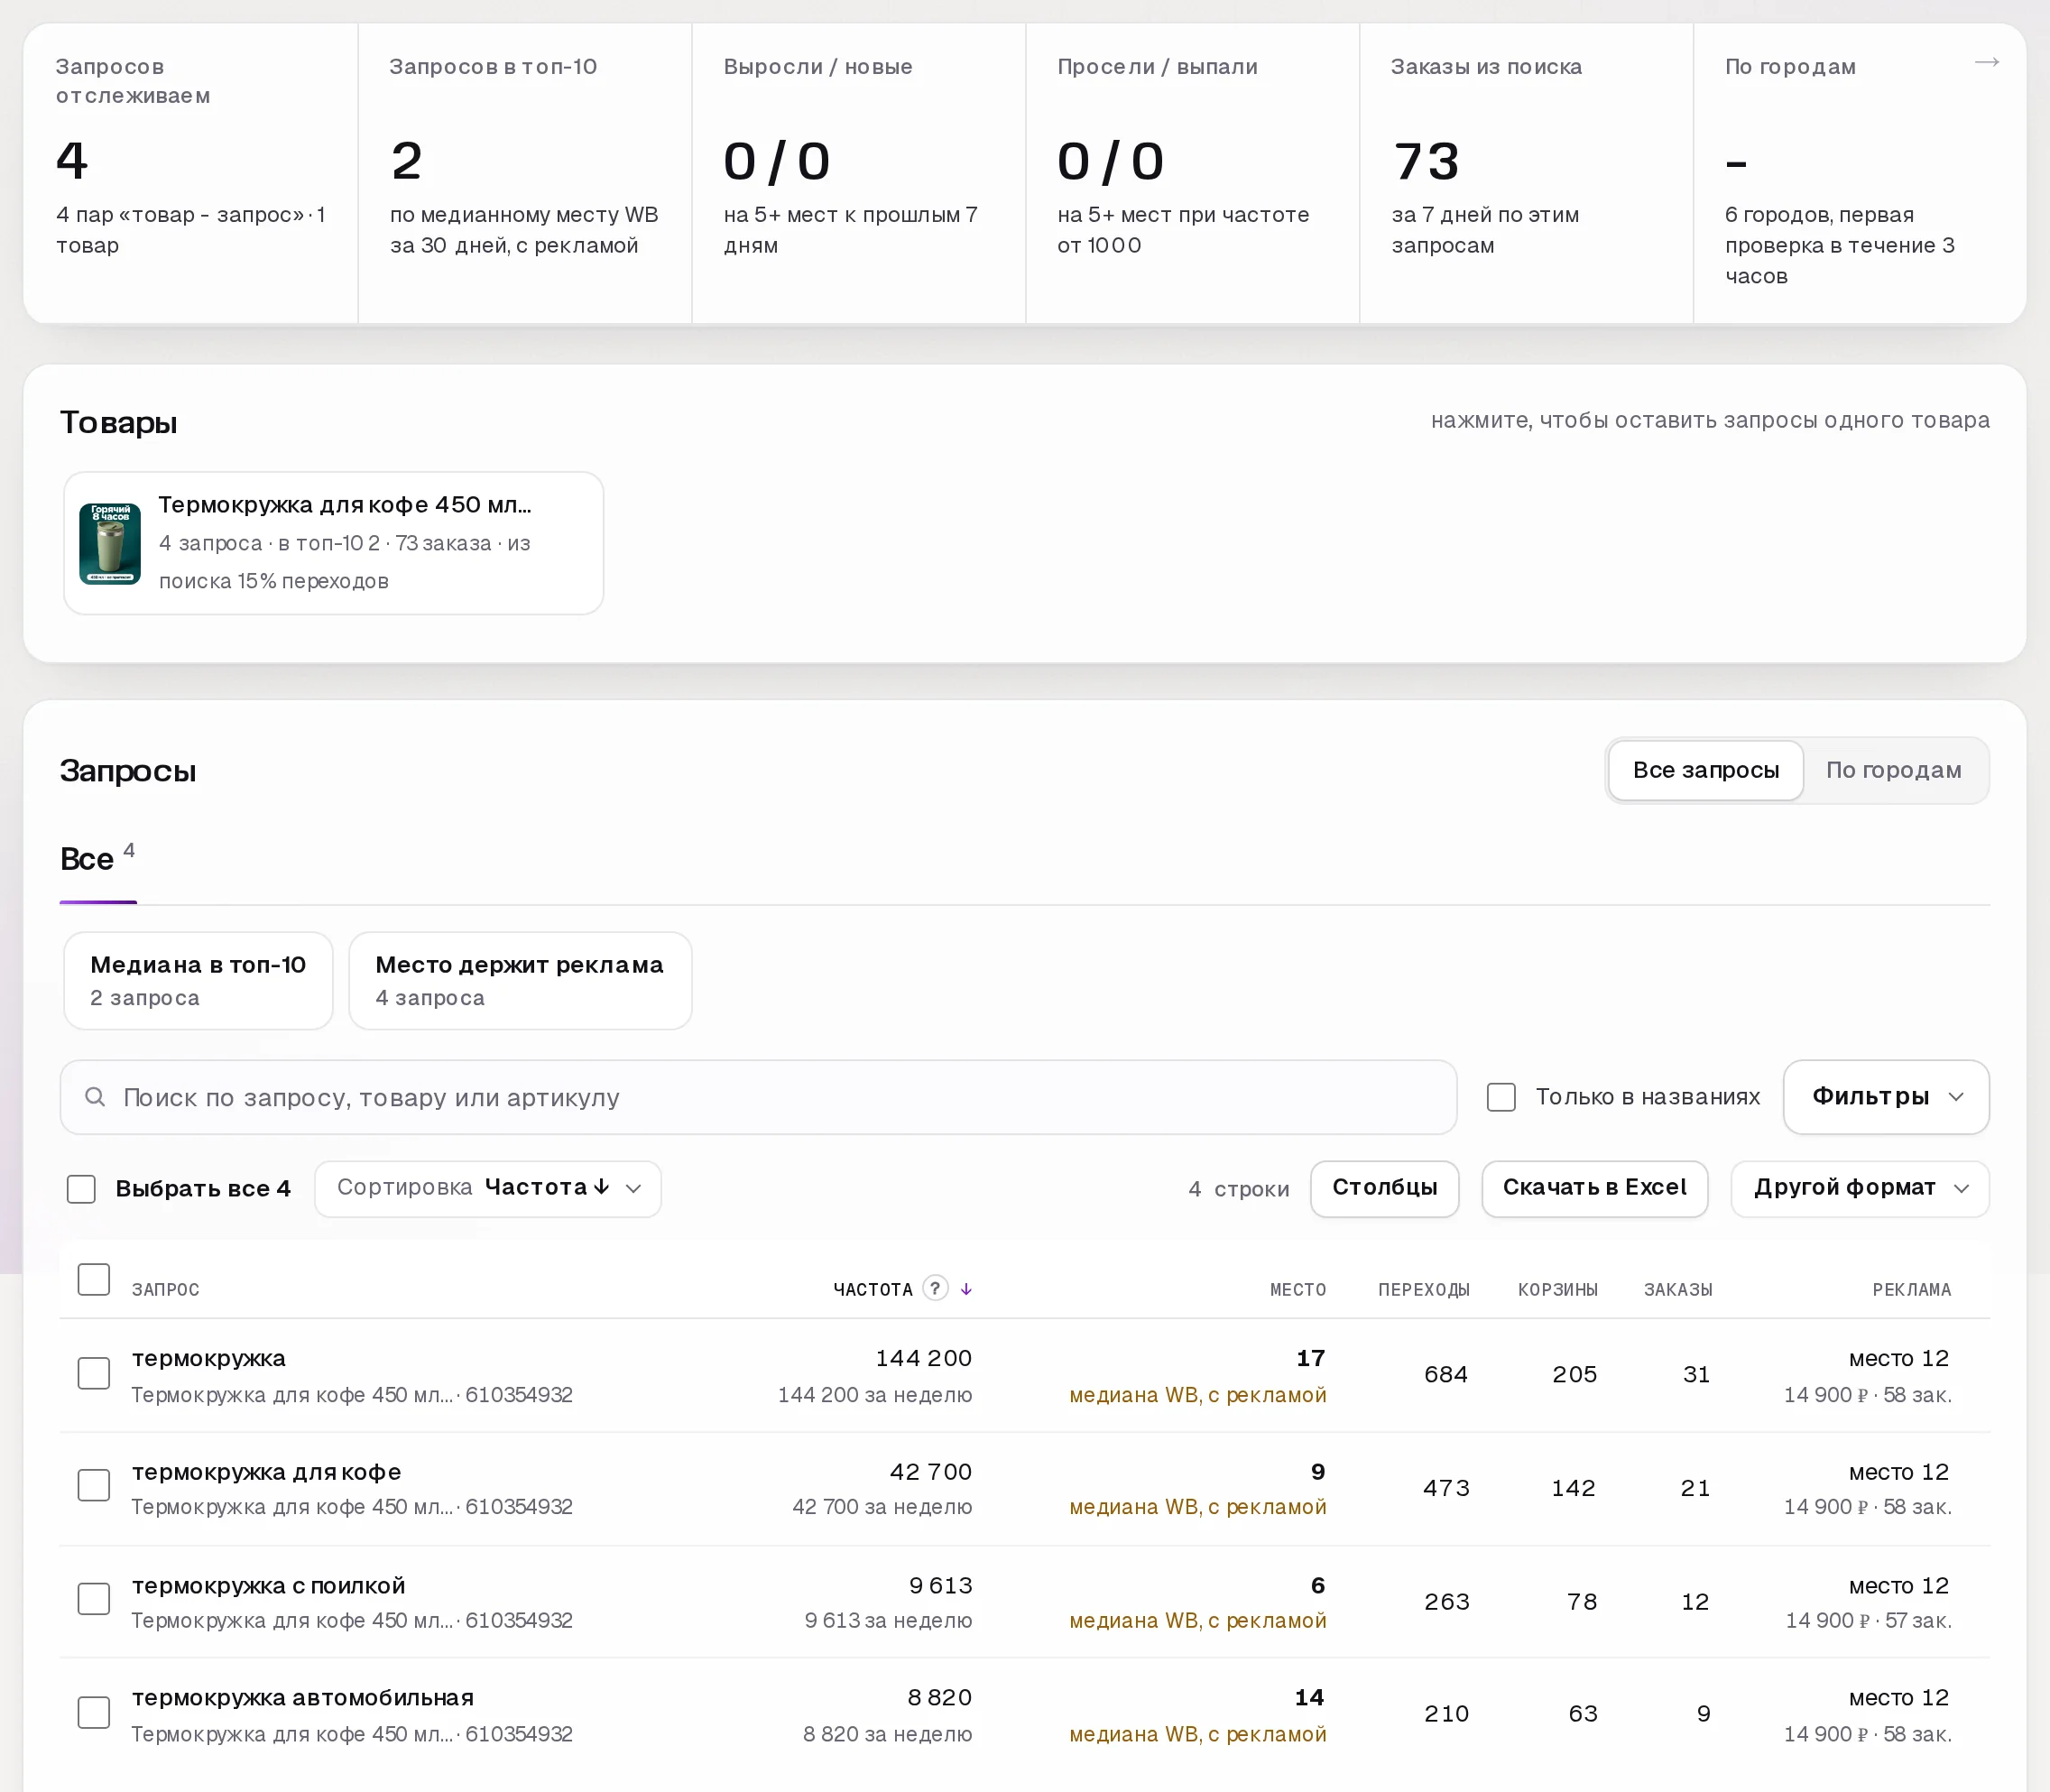Click the Заказы из поиска 73 card
Image resolution: width=2050 pixels, height=1792 pixels.
point(1526,173)
